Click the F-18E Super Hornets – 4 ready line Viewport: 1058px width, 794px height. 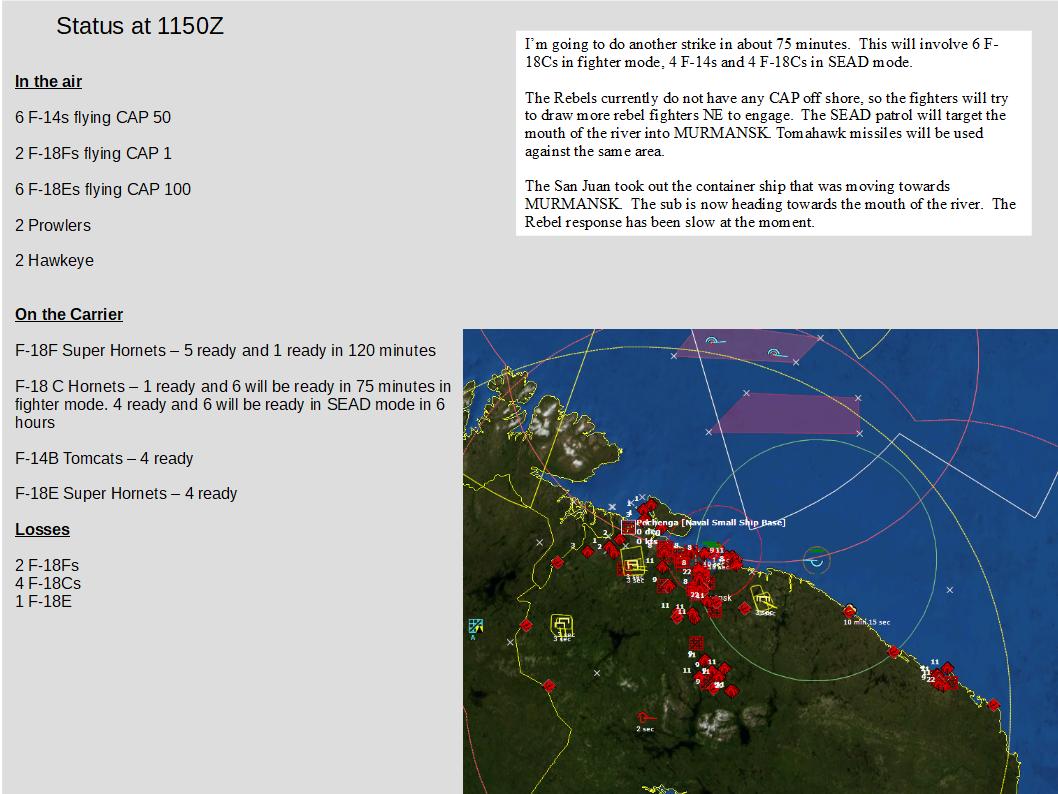point(126,493)
